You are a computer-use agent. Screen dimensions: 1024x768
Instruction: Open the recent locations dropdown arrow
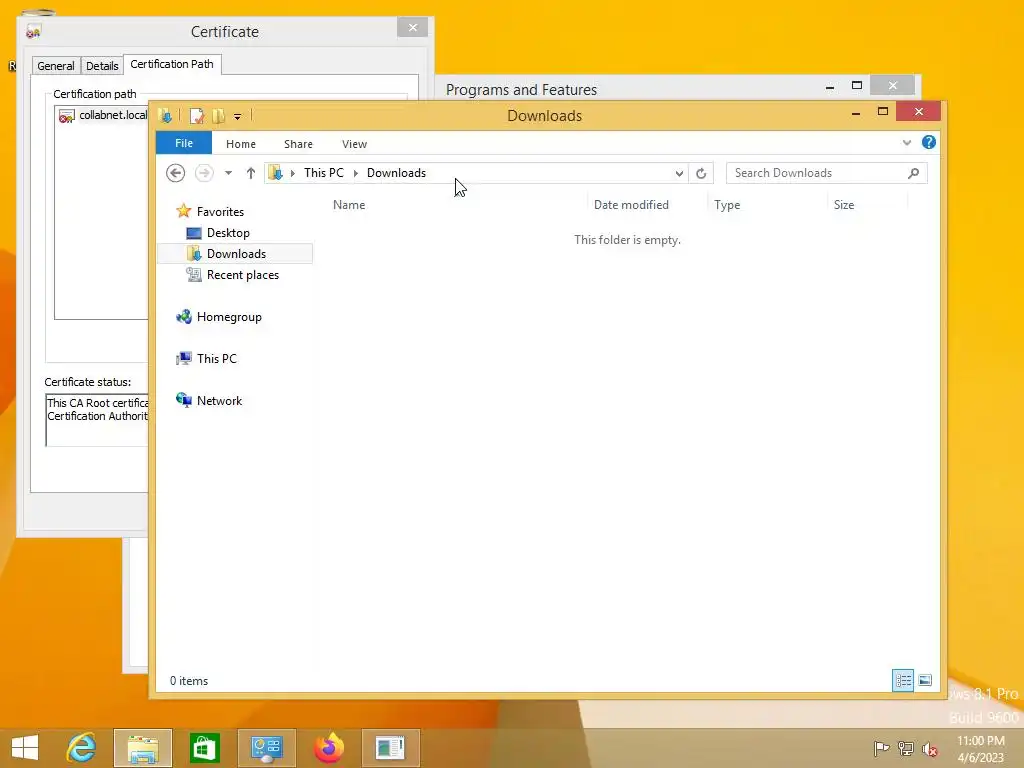[229, 173]
